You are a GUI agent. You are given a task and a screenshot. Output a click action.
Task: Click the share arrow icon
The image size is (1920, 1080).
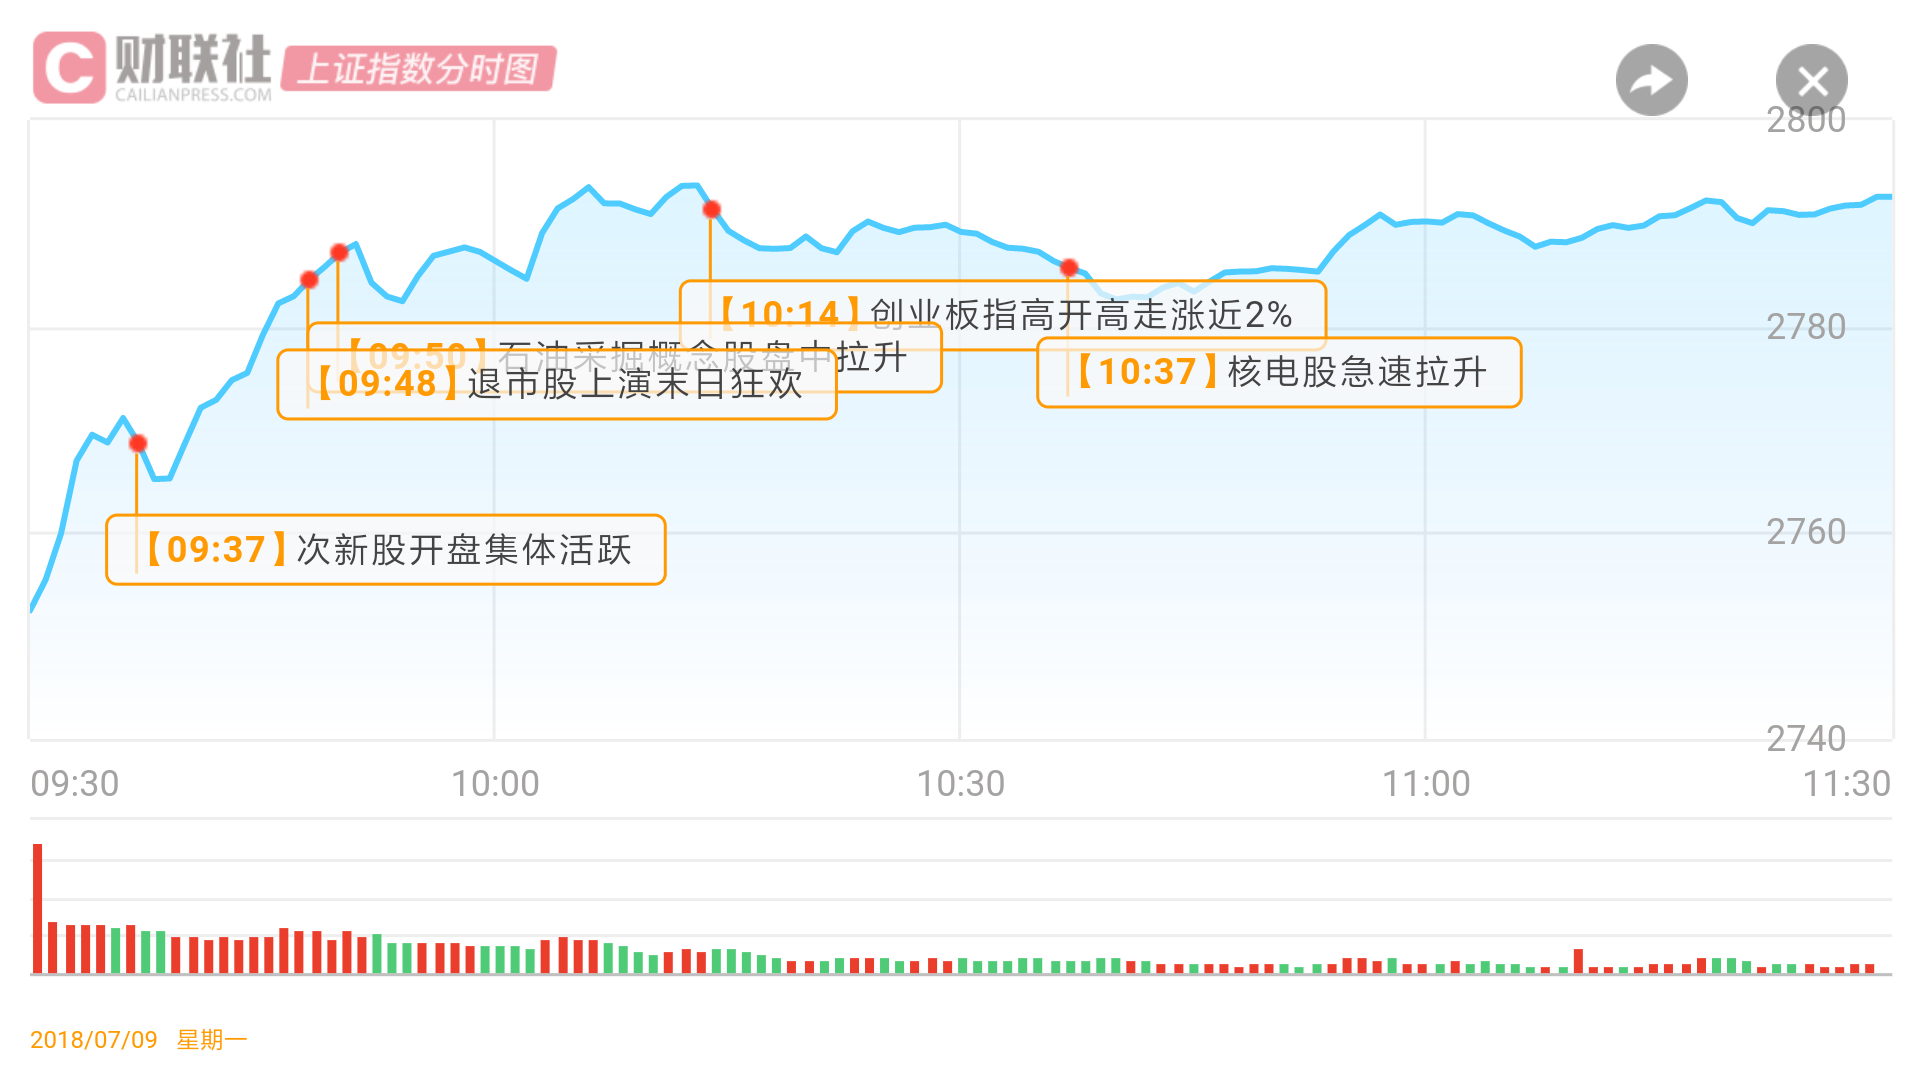point(1651,80)
